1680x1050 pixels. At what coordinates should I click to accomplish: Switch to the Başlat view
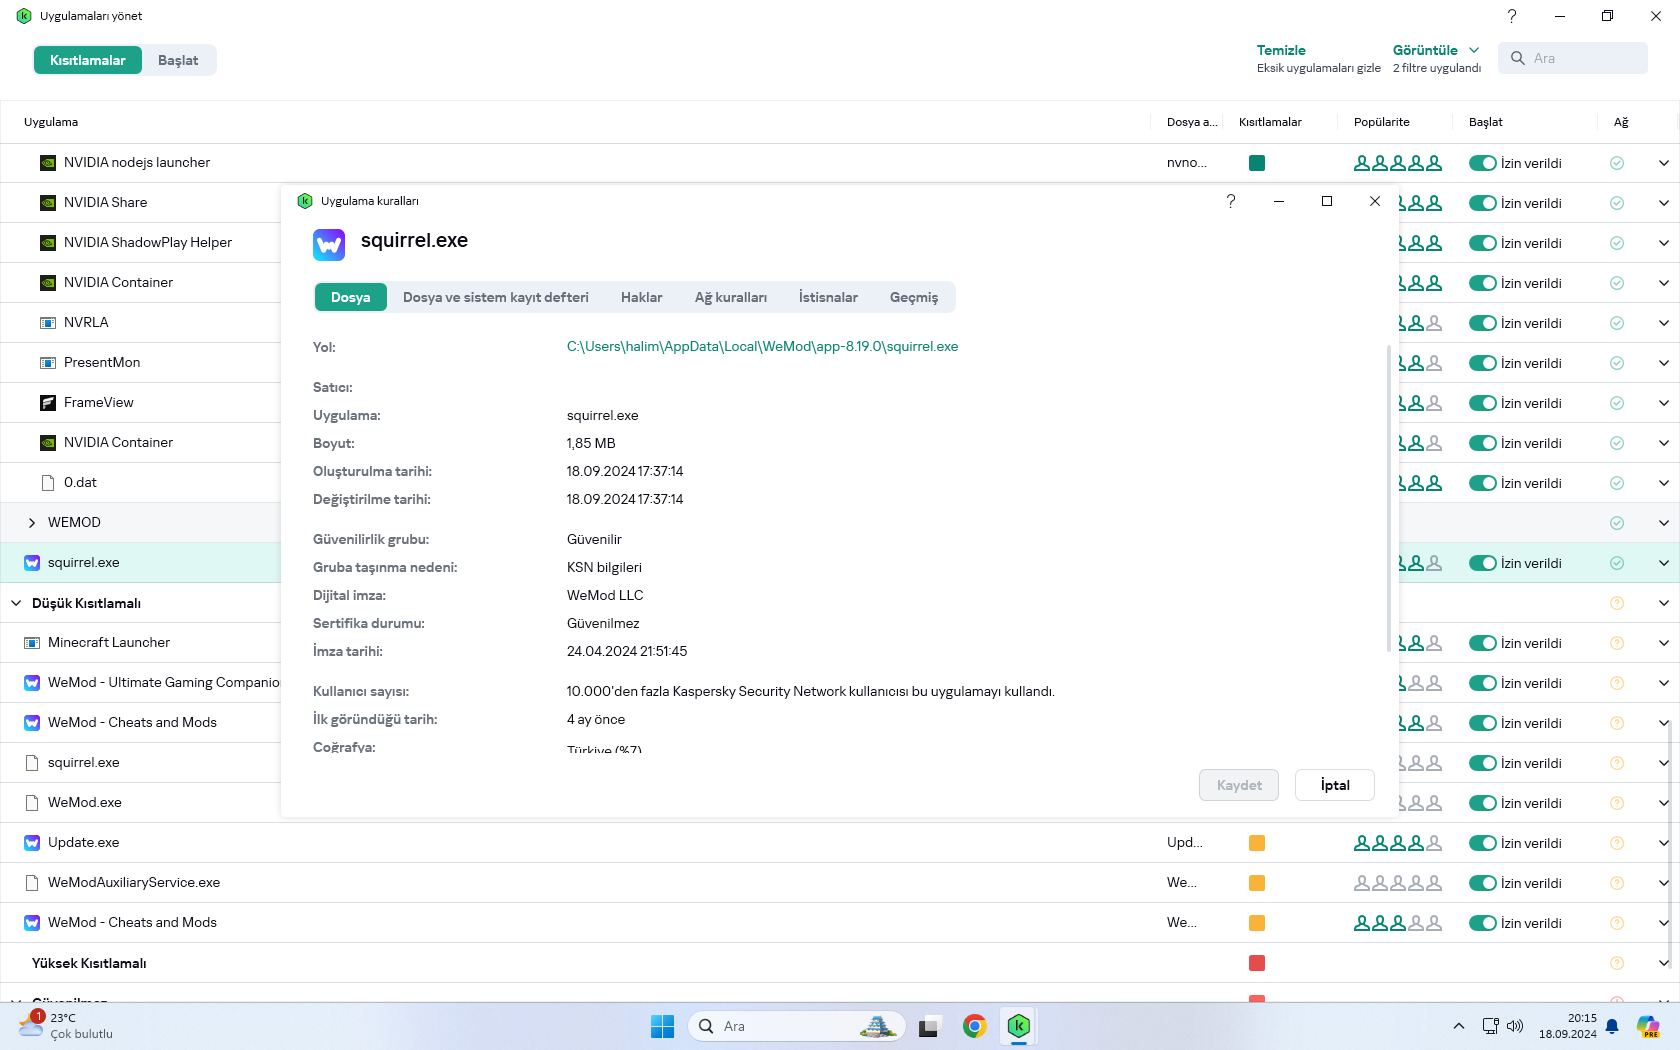(178, 60)
